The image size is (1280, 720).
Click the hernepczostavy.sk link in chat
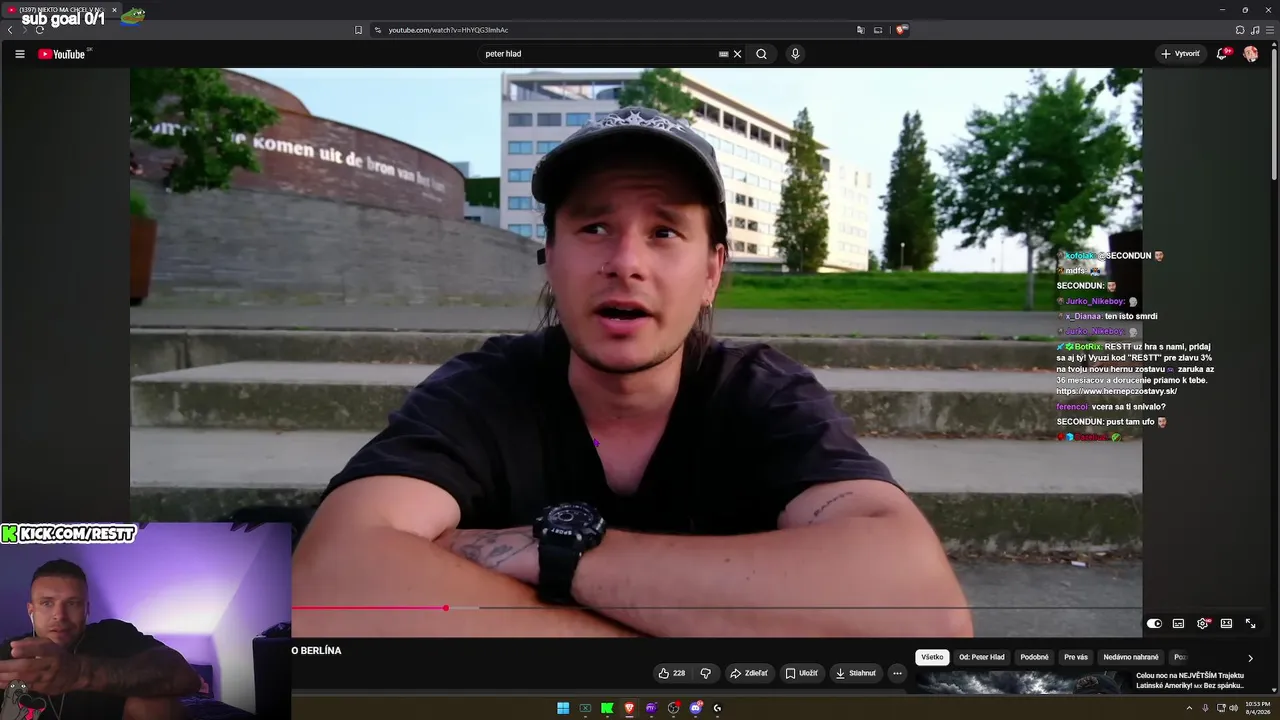[1116, 391]
